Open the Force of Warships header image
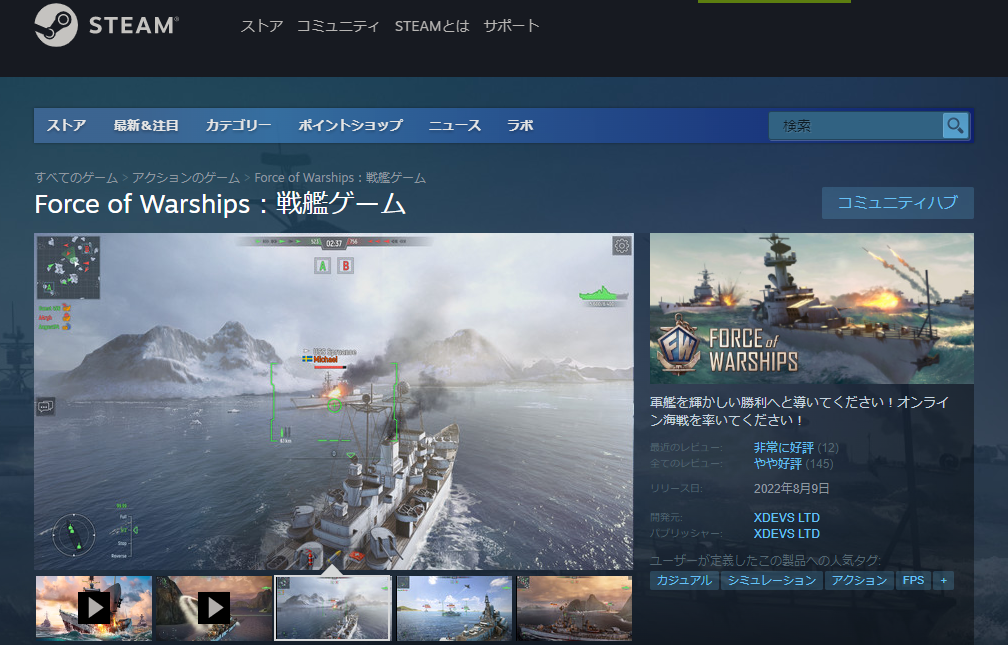The width and height of the screenshot is (1008, 645). click(x=811, y=308)
